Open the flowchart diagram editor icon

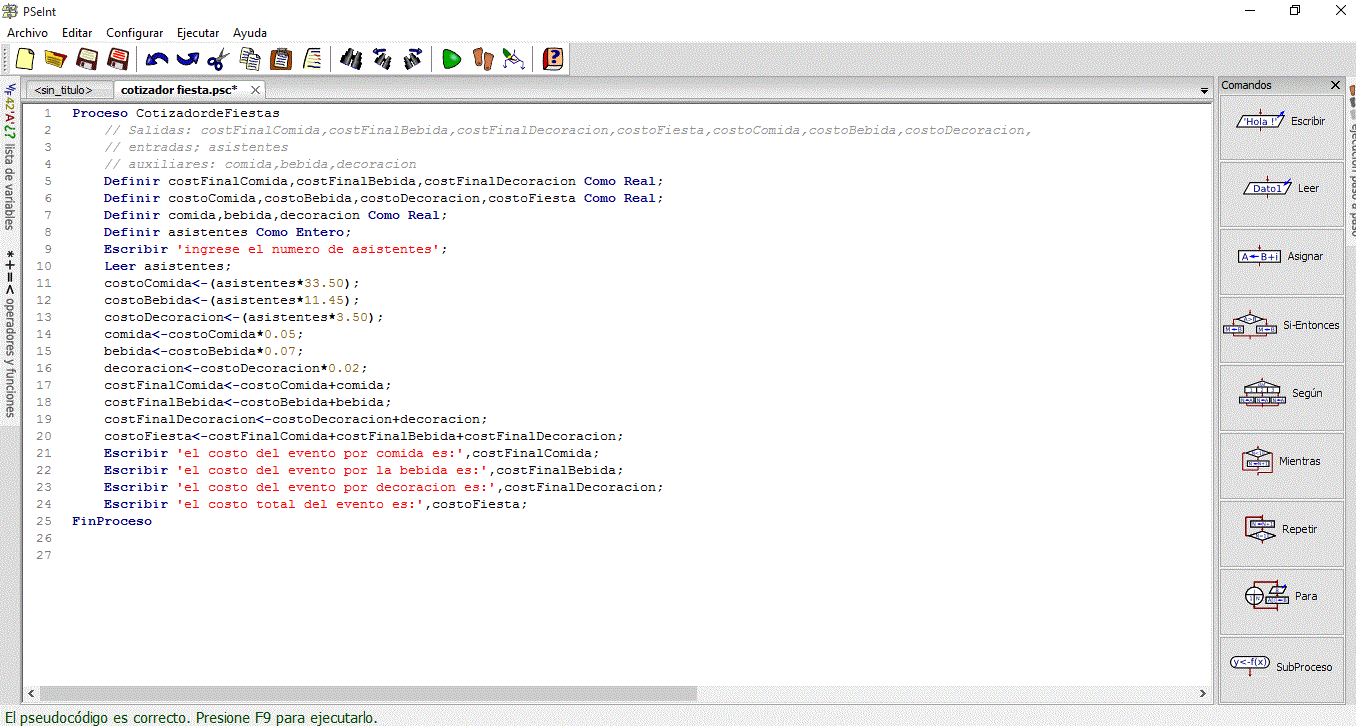tap(513, 59)
